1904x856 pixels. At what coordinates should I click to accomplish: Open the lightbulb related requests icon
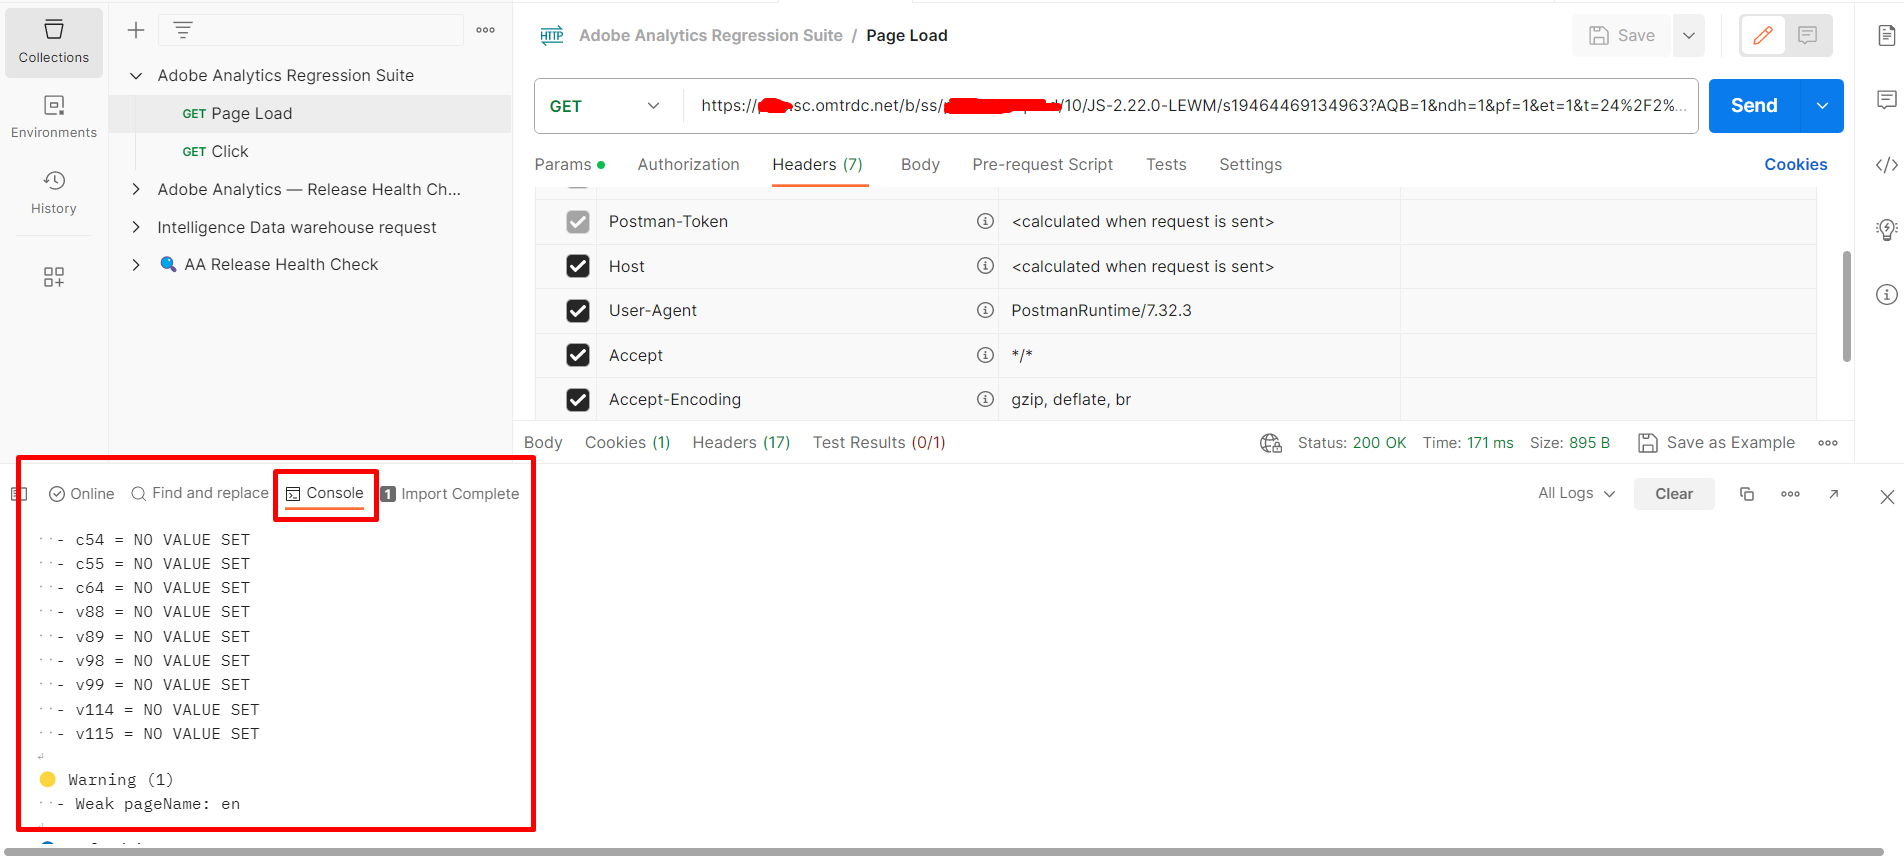tap(1886, 230)
